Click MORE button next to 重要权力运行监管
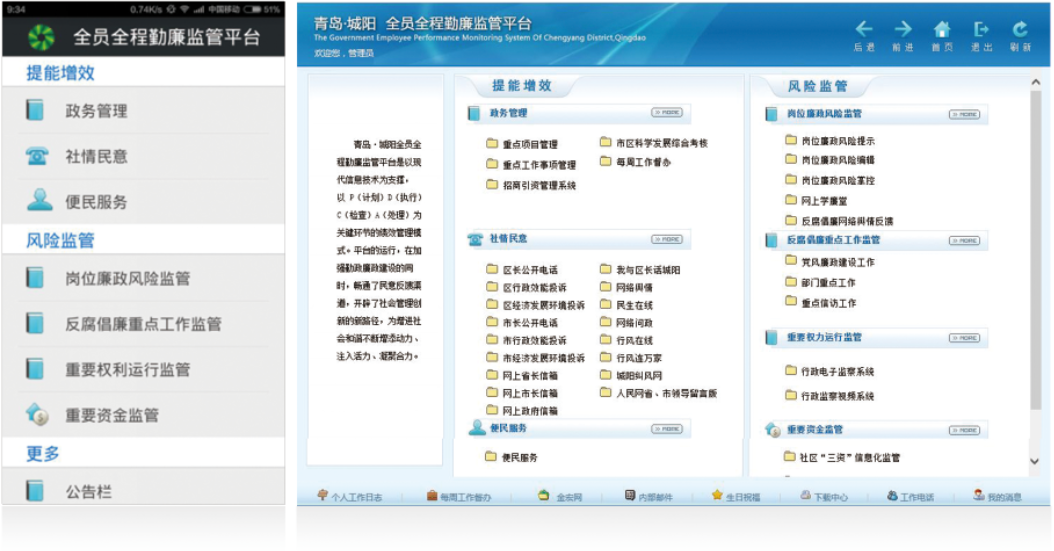The width and height of the screenshot is (1054, 551). click(x=965, y=338)
